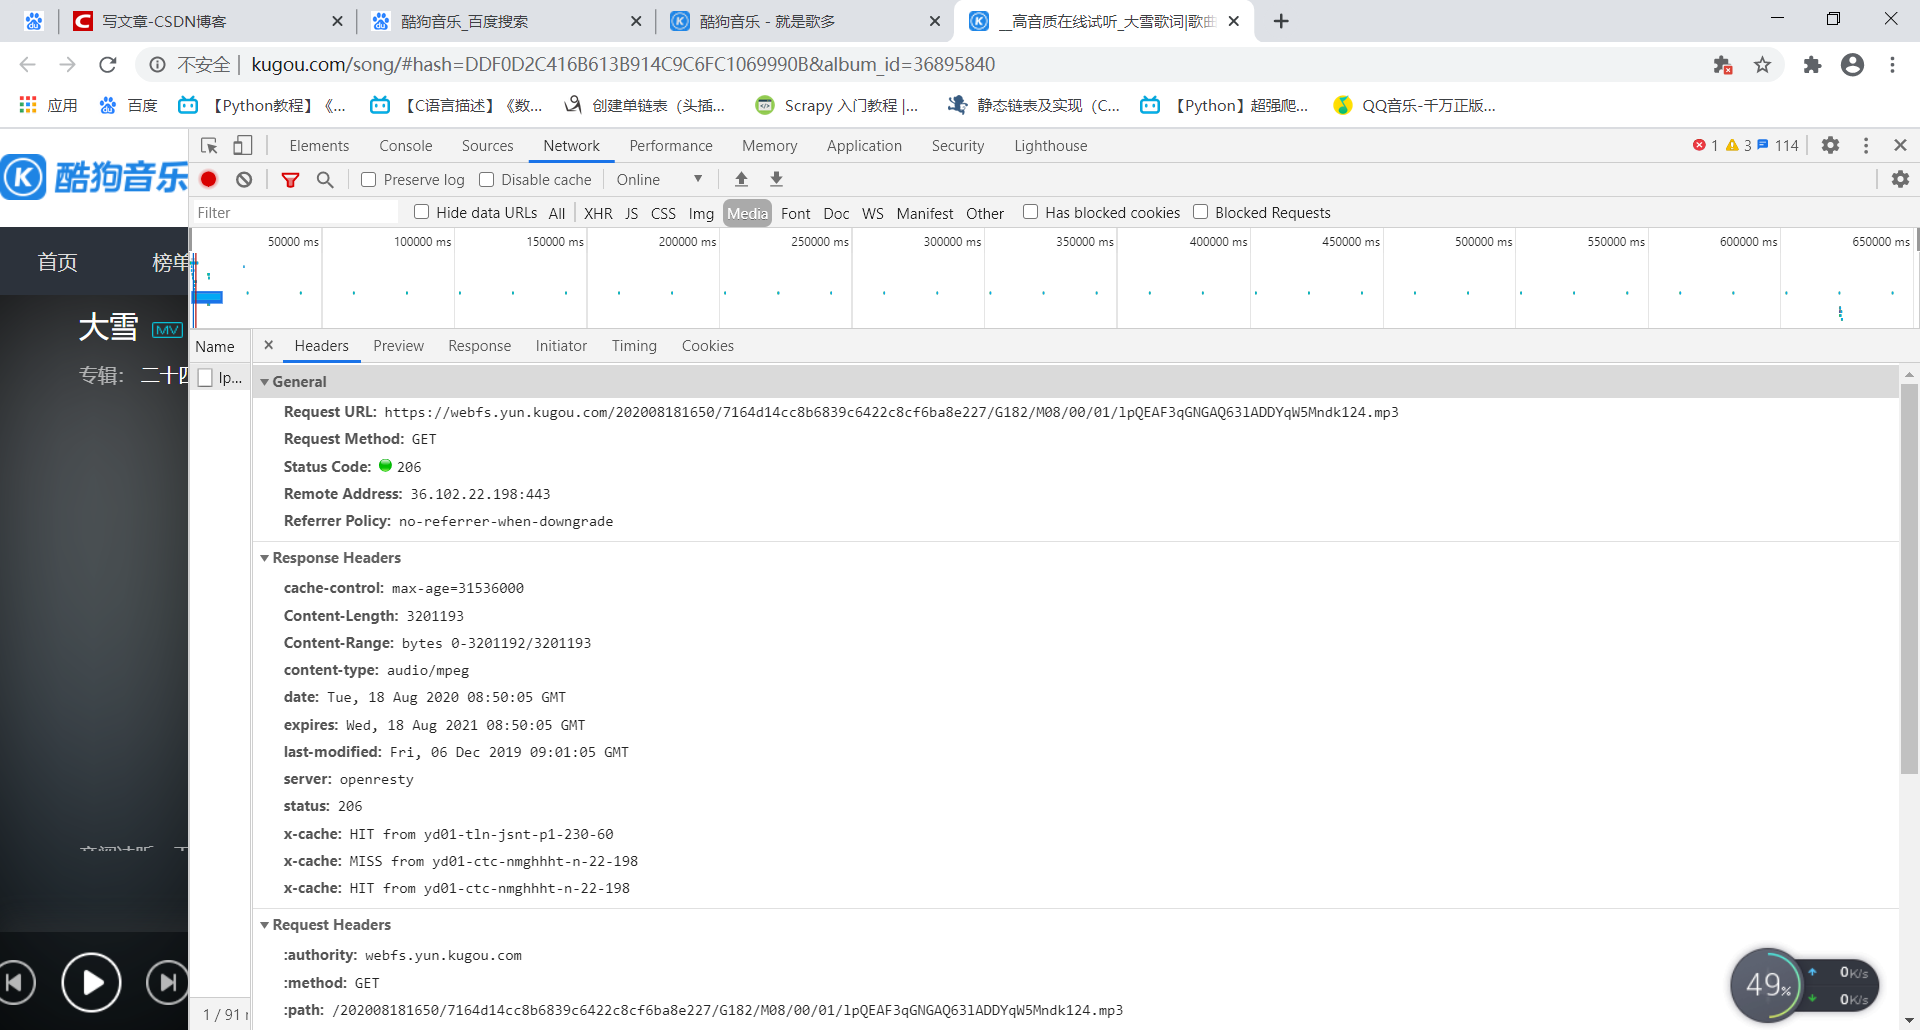1920x1030 pixels.
Task: Show the Response tab of the request
Action: 479,346
